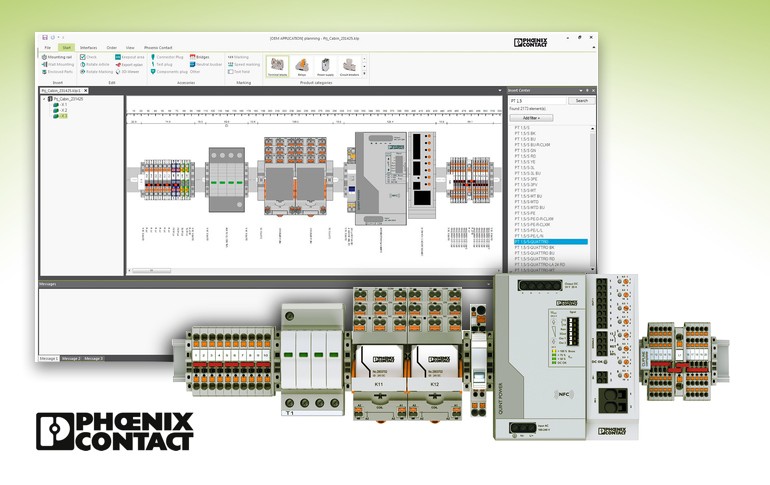
Task: Open the document tabs dropdown arrow
Action: (500, 91)
